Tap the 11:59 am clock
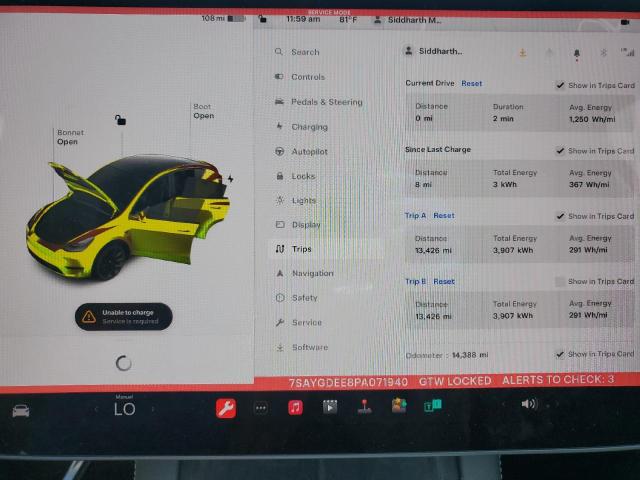The image size is (640, 480). click(303, 19)
